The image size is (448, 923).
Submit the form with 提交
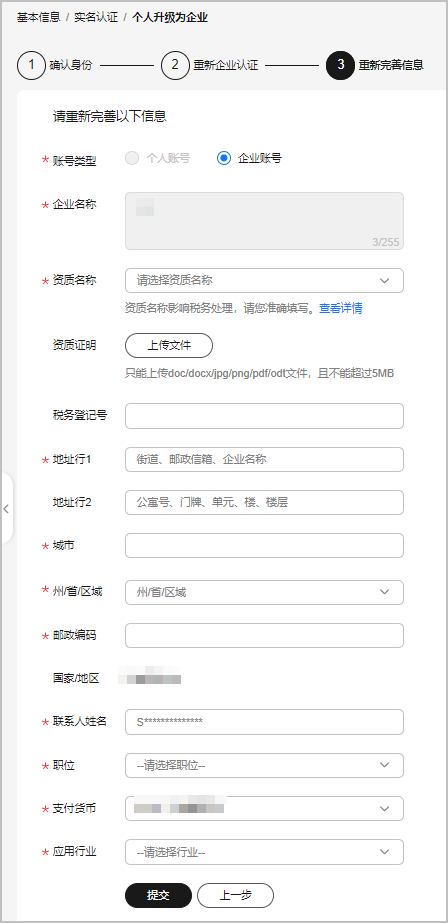click(158, 895)
